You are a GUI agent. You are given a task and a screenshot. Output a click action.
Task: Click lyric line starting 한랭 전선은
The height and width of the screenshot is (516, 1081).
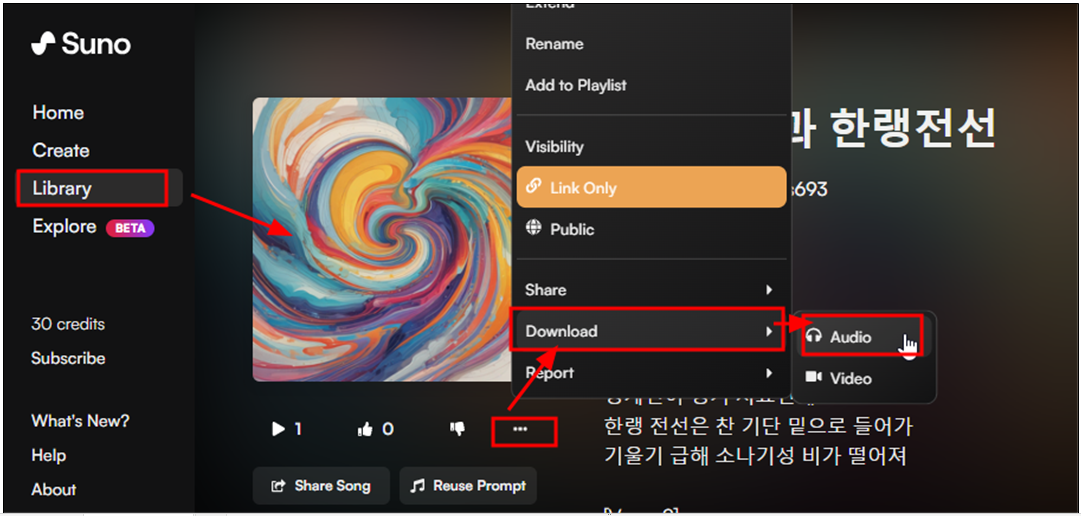[758, 426]
